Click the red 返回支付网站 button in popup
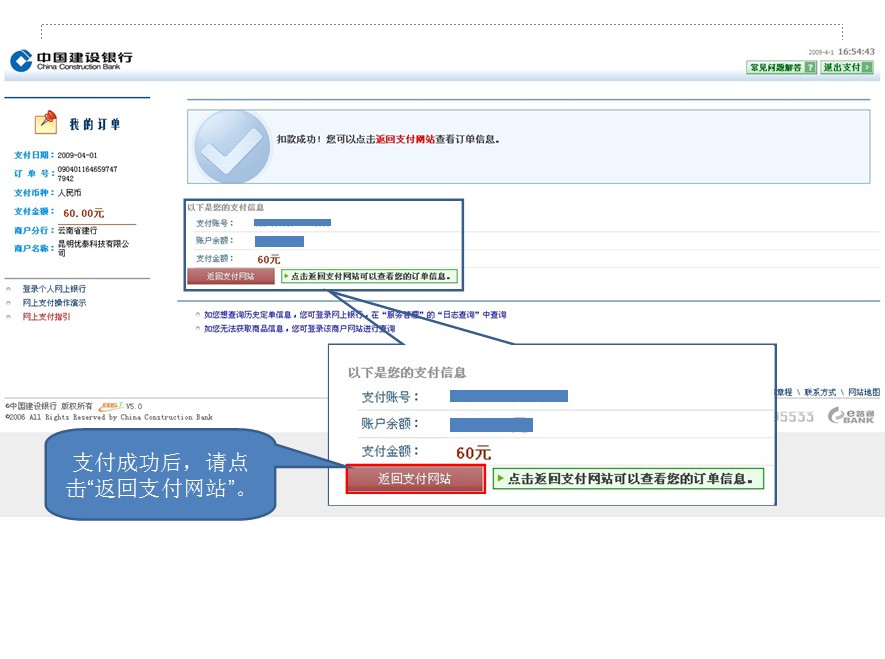 pos(414,479)
